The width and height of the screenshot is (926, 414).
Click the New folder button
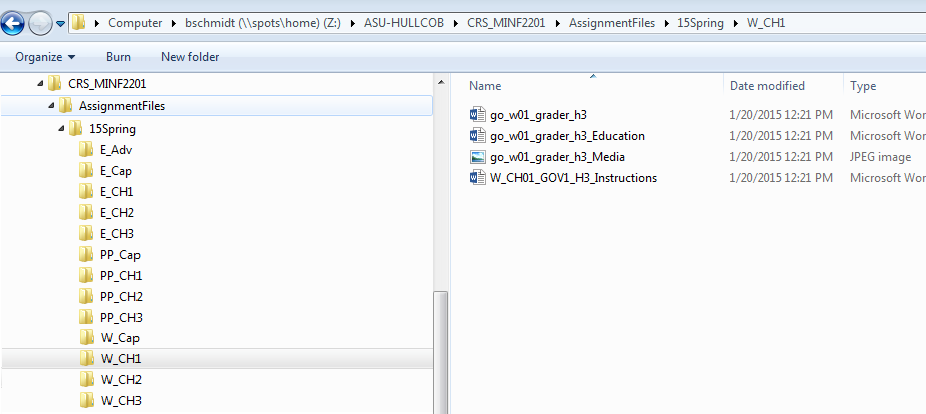click(190, 57)
